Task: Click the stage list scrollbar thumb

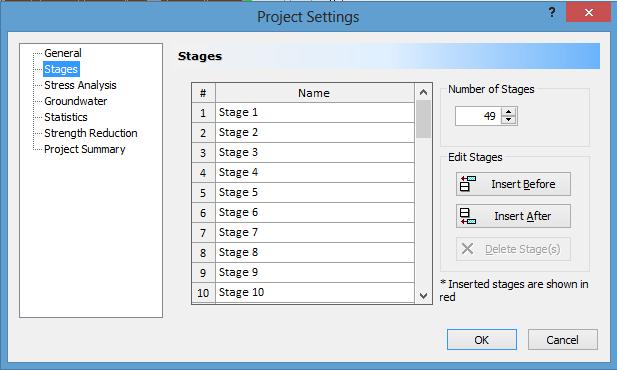Action: click(x=423, y=119)
